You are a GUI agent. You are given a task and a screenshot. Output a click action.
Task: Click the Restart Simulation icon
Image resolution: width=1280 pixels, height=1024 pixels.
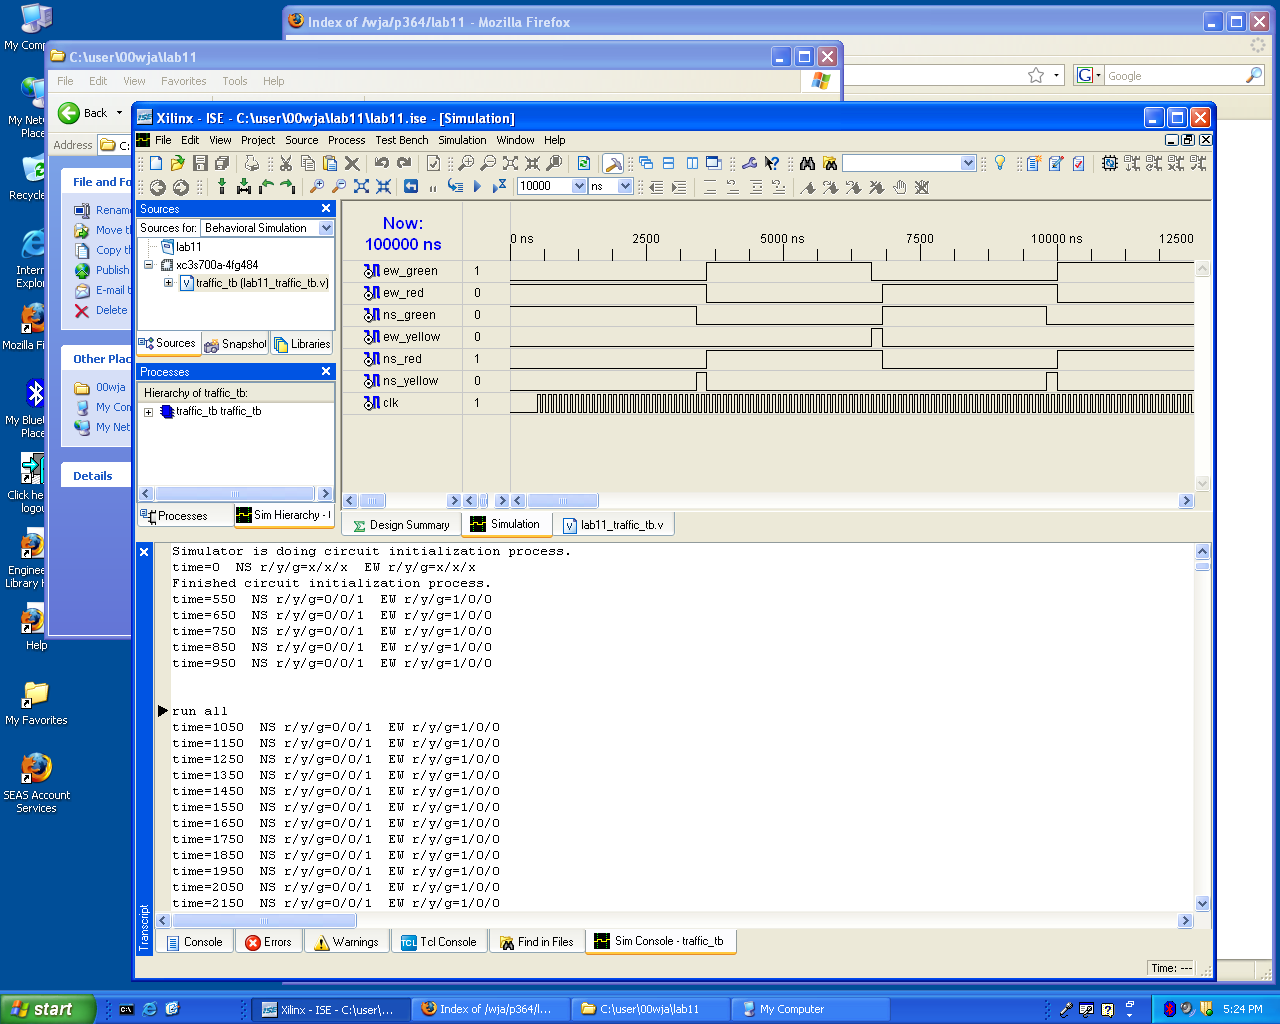(411, 186)
